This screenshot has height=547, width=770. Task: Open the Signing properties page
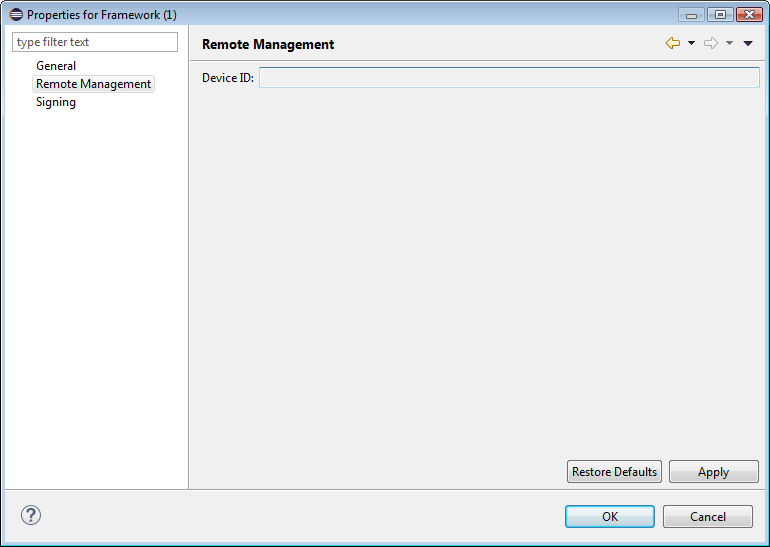56,102
